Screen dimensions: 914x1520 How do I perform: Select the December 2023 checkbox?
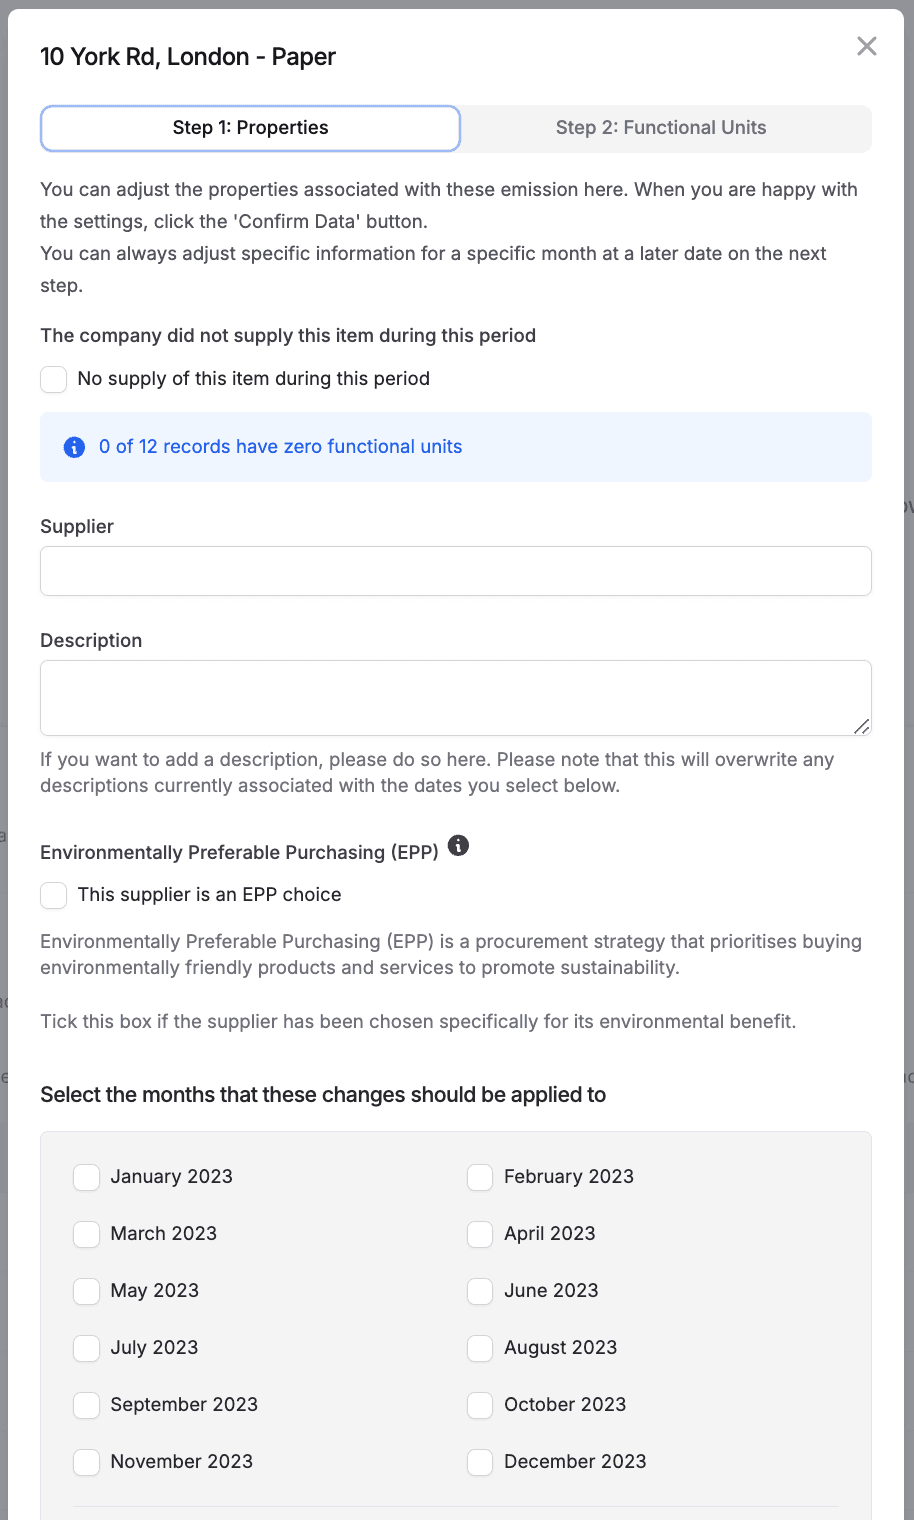[x=480, y=1462]
